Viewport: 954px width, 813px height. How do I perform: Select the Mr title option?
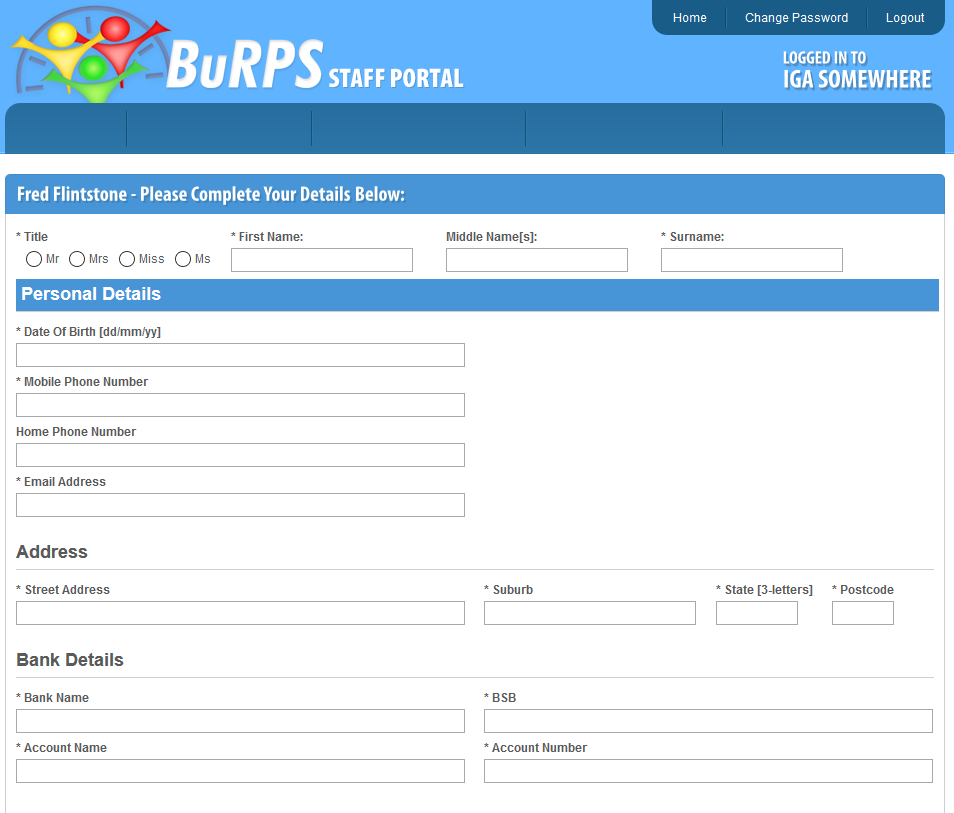[x=33, y=259]
